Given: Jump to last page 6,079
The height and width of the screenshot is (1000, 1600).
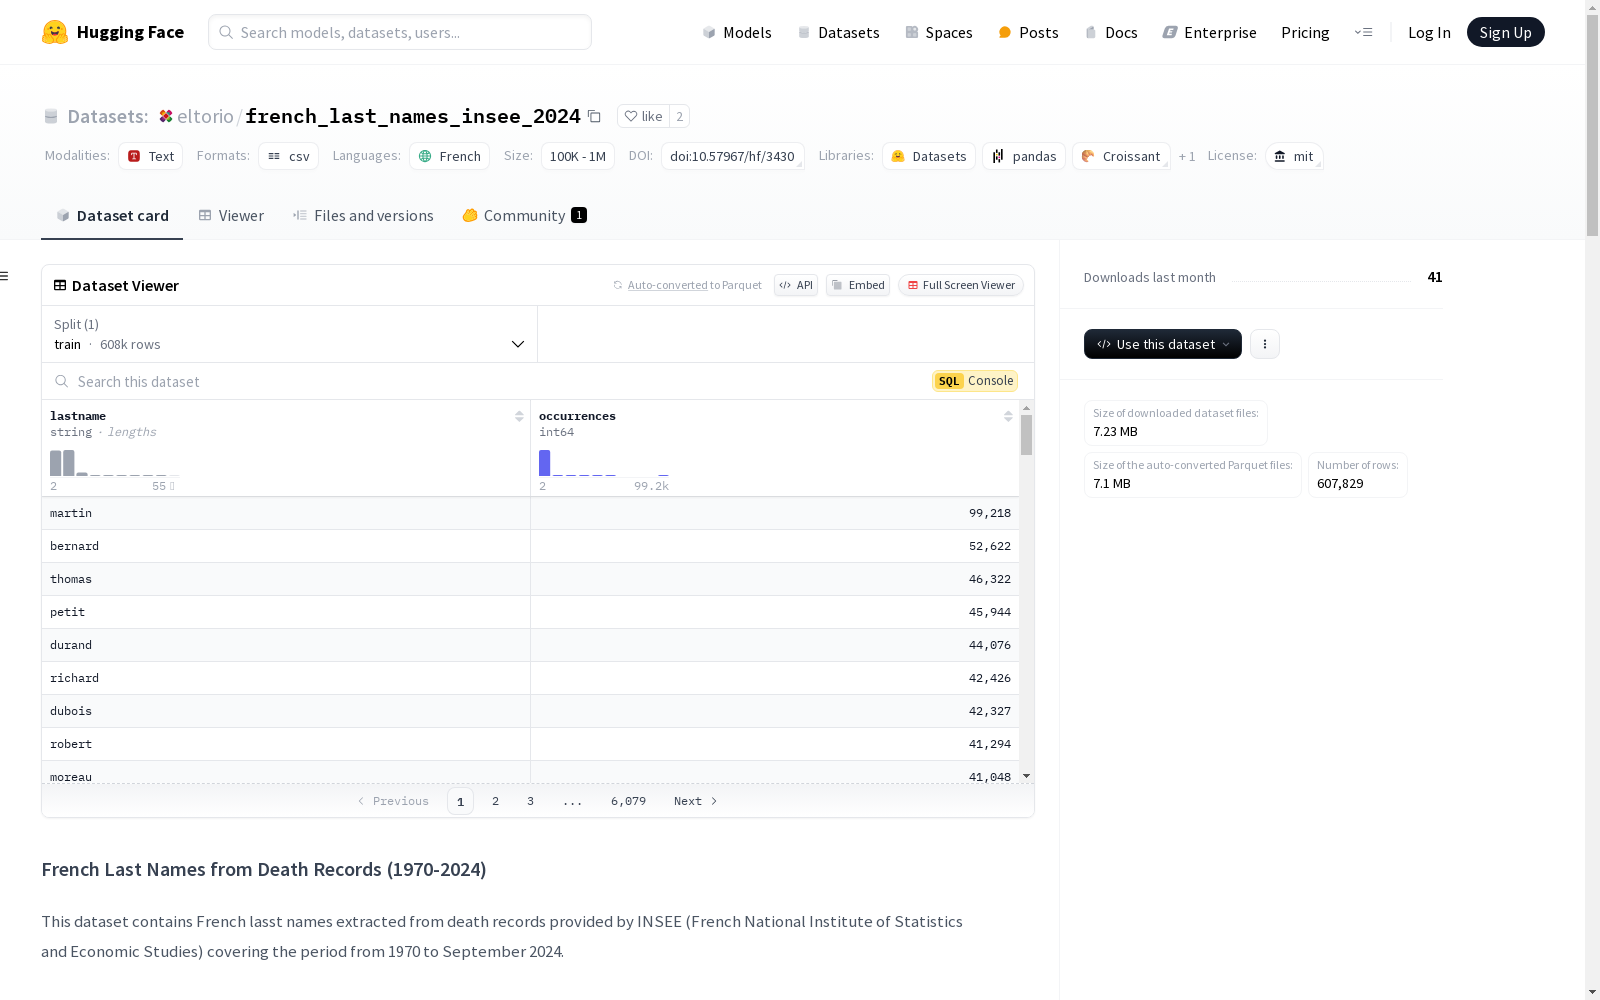Looking at the screenshot, I should click(628, 801).
